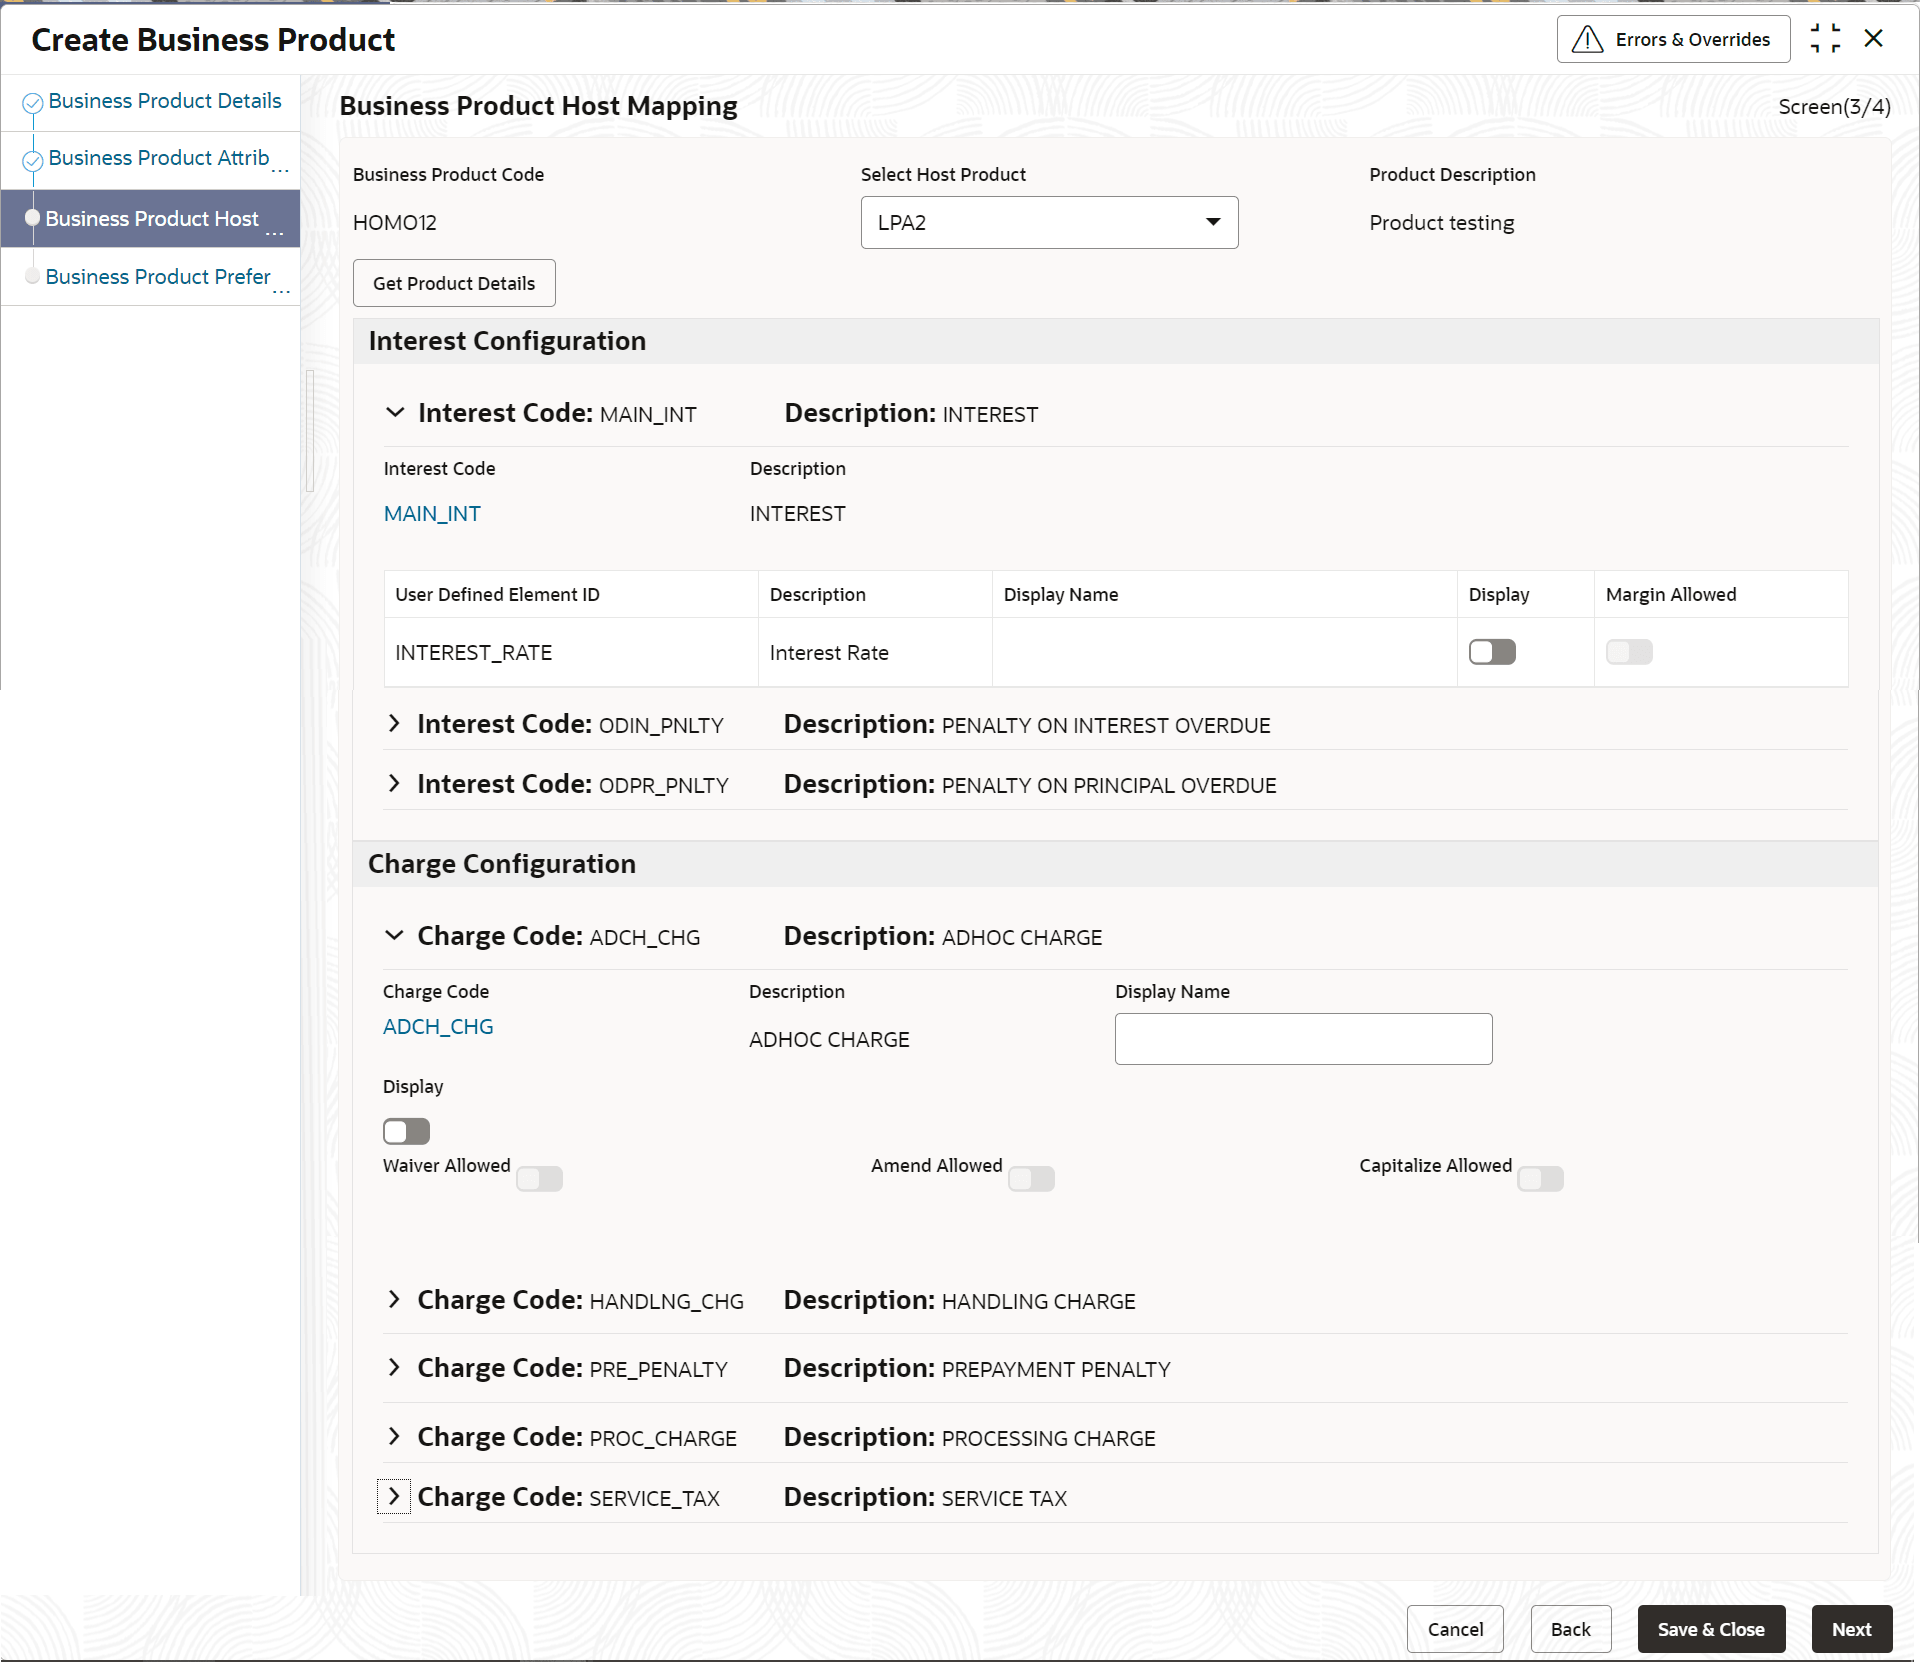
Task: Expand the ODPR_PNLTY interest code row
Action: 394,784
